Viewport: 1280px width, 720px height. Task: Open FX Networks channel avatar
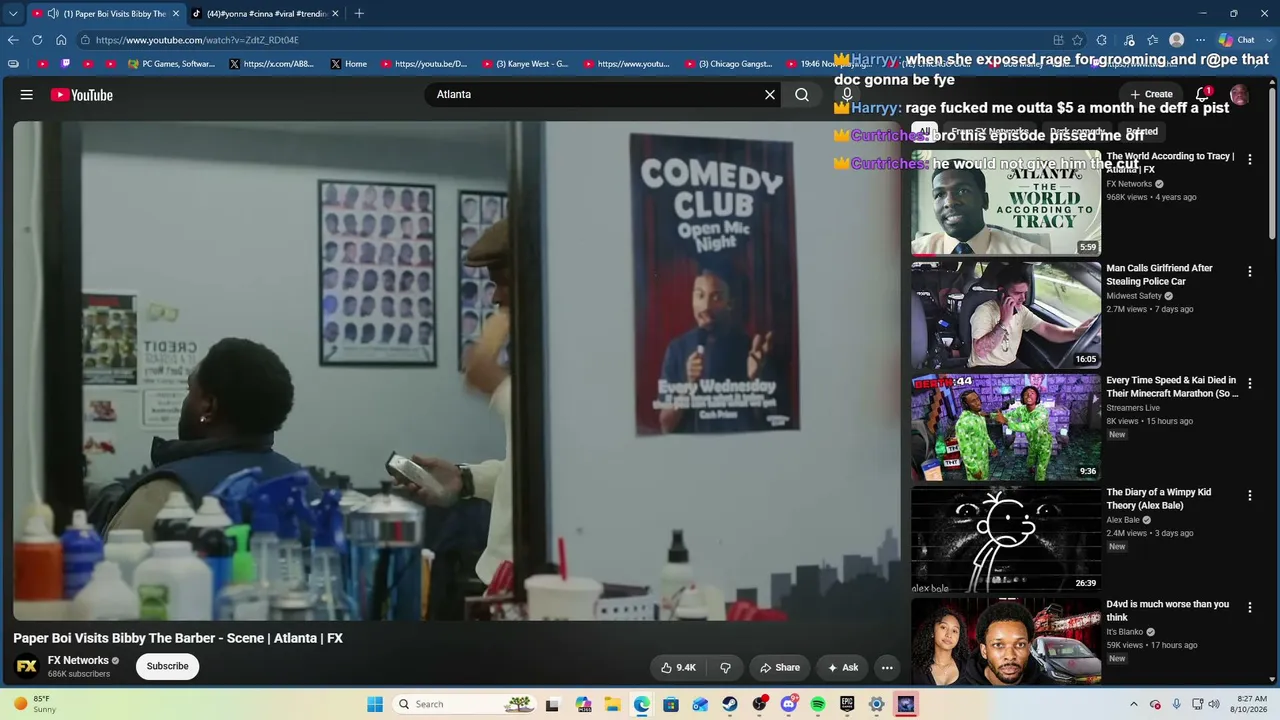(x=27, y=666)
